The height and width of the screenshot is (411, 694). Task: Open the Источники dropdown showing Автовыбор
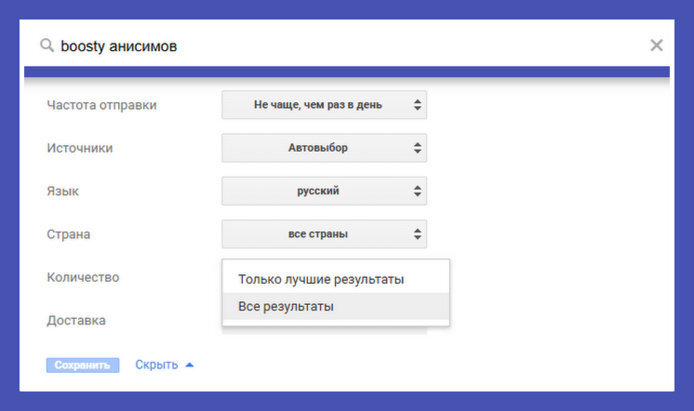tap(324, 148)
